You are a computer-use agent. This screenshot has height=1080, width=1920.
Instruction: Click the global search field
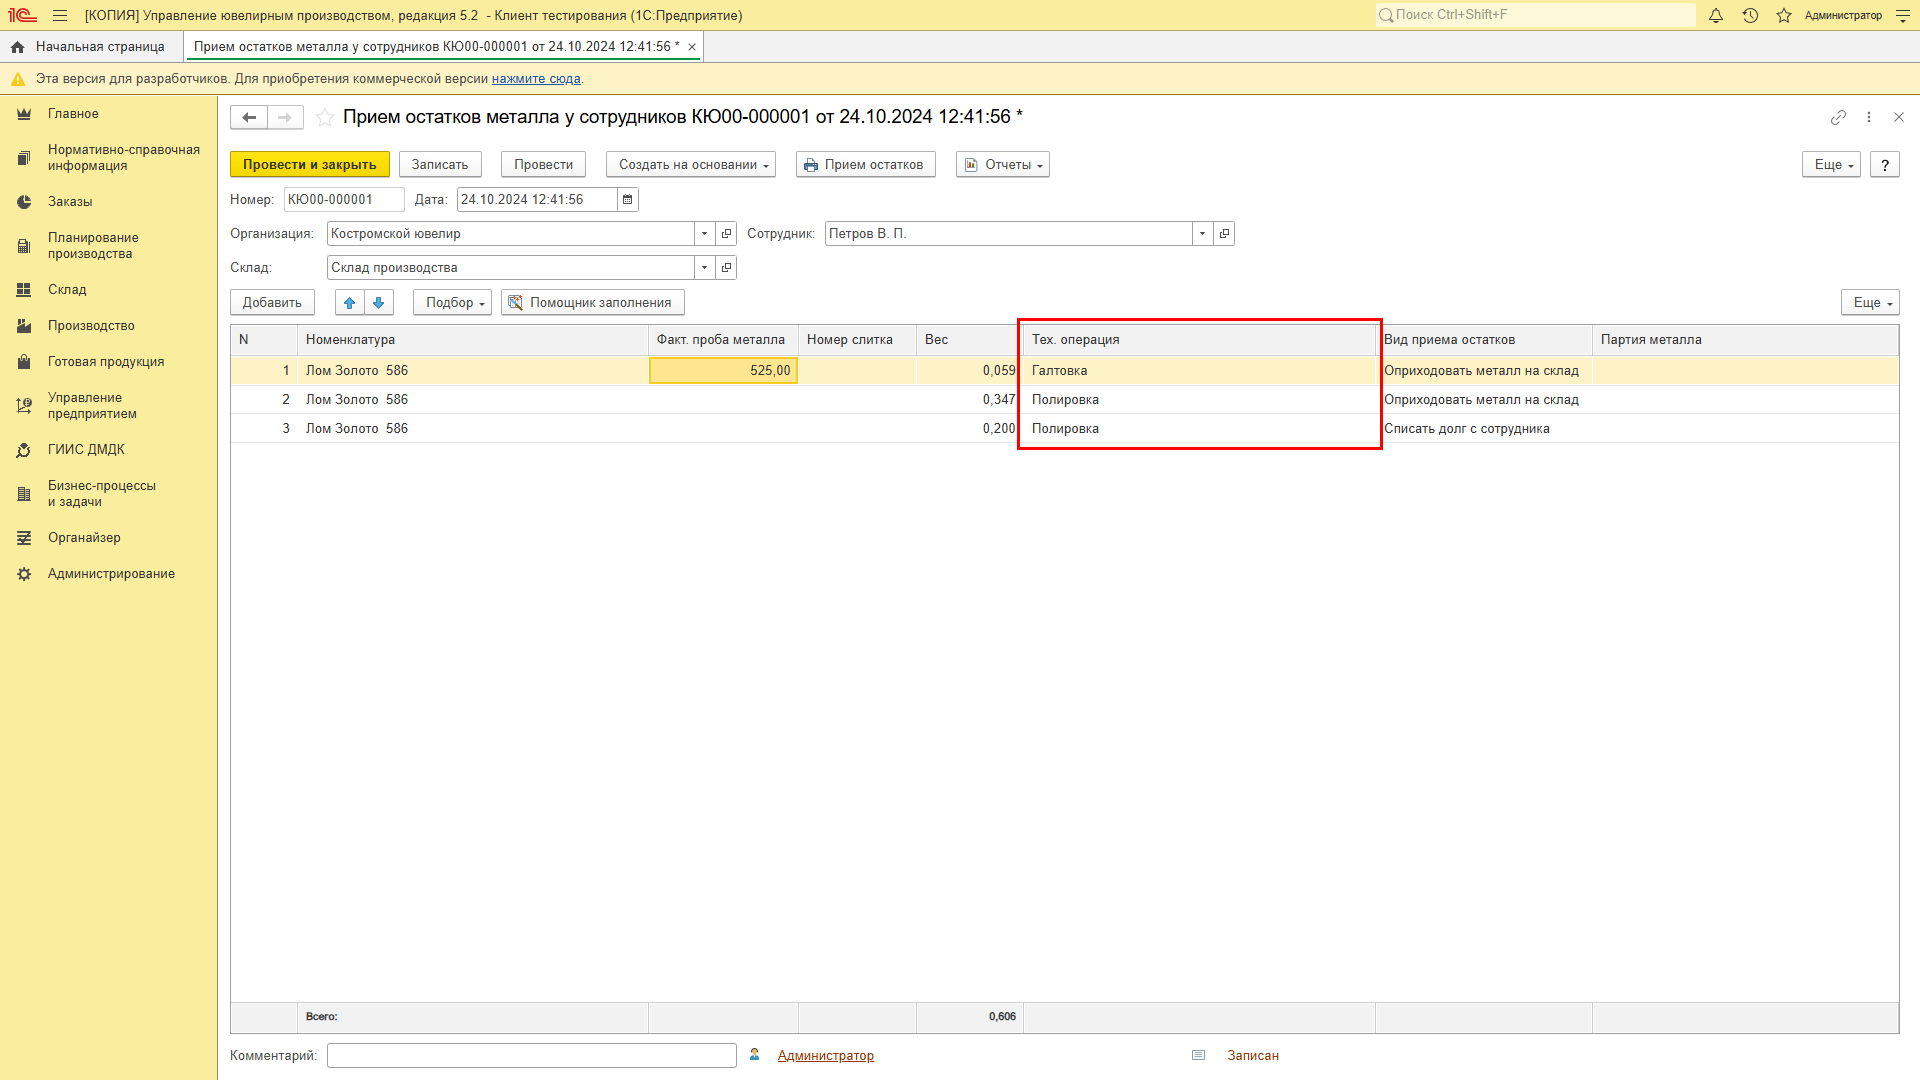(x=1536, y=15)
